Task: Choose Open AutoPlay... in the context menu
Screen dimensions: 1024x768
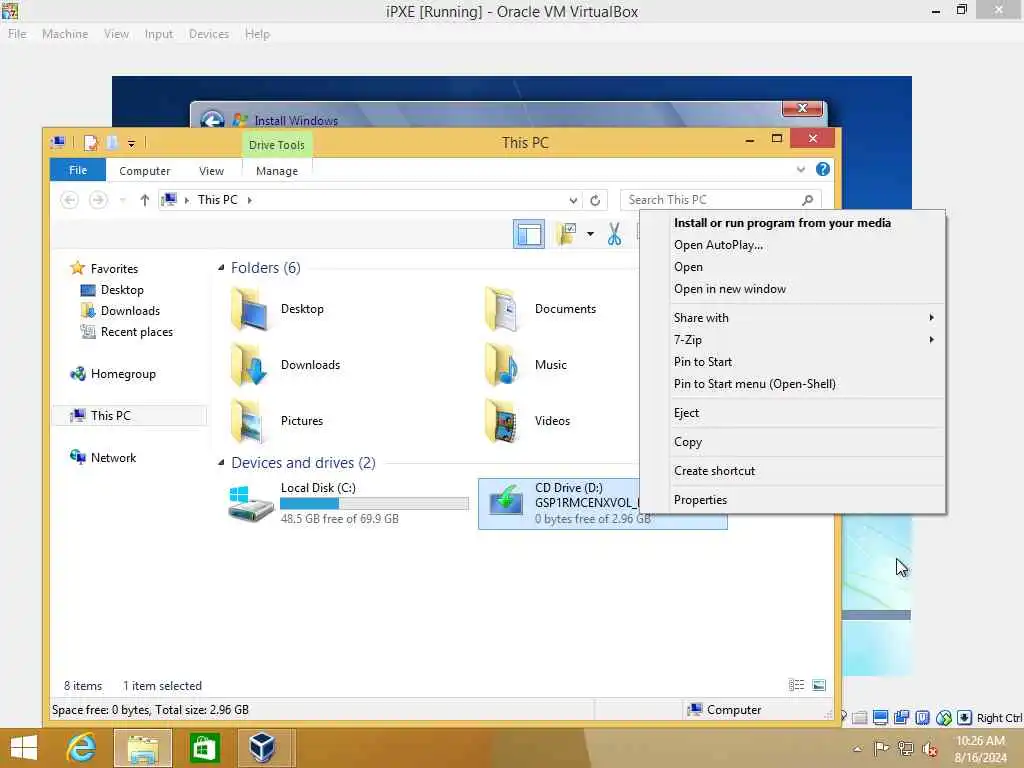Action: point(718,245)
